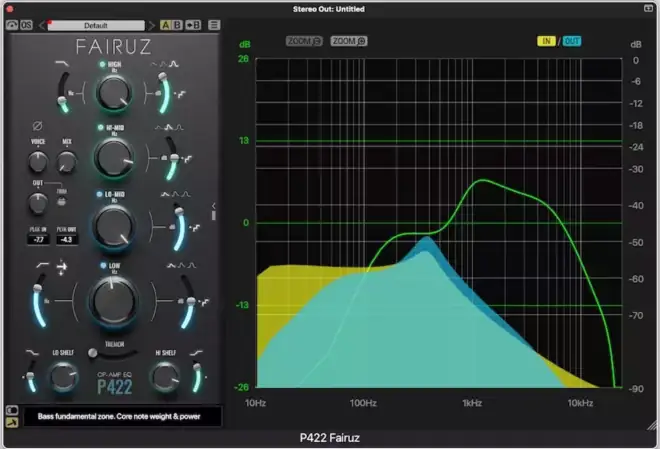
Task: Toggle the HIGH band power LED
Action: click(x=102, y=64)
